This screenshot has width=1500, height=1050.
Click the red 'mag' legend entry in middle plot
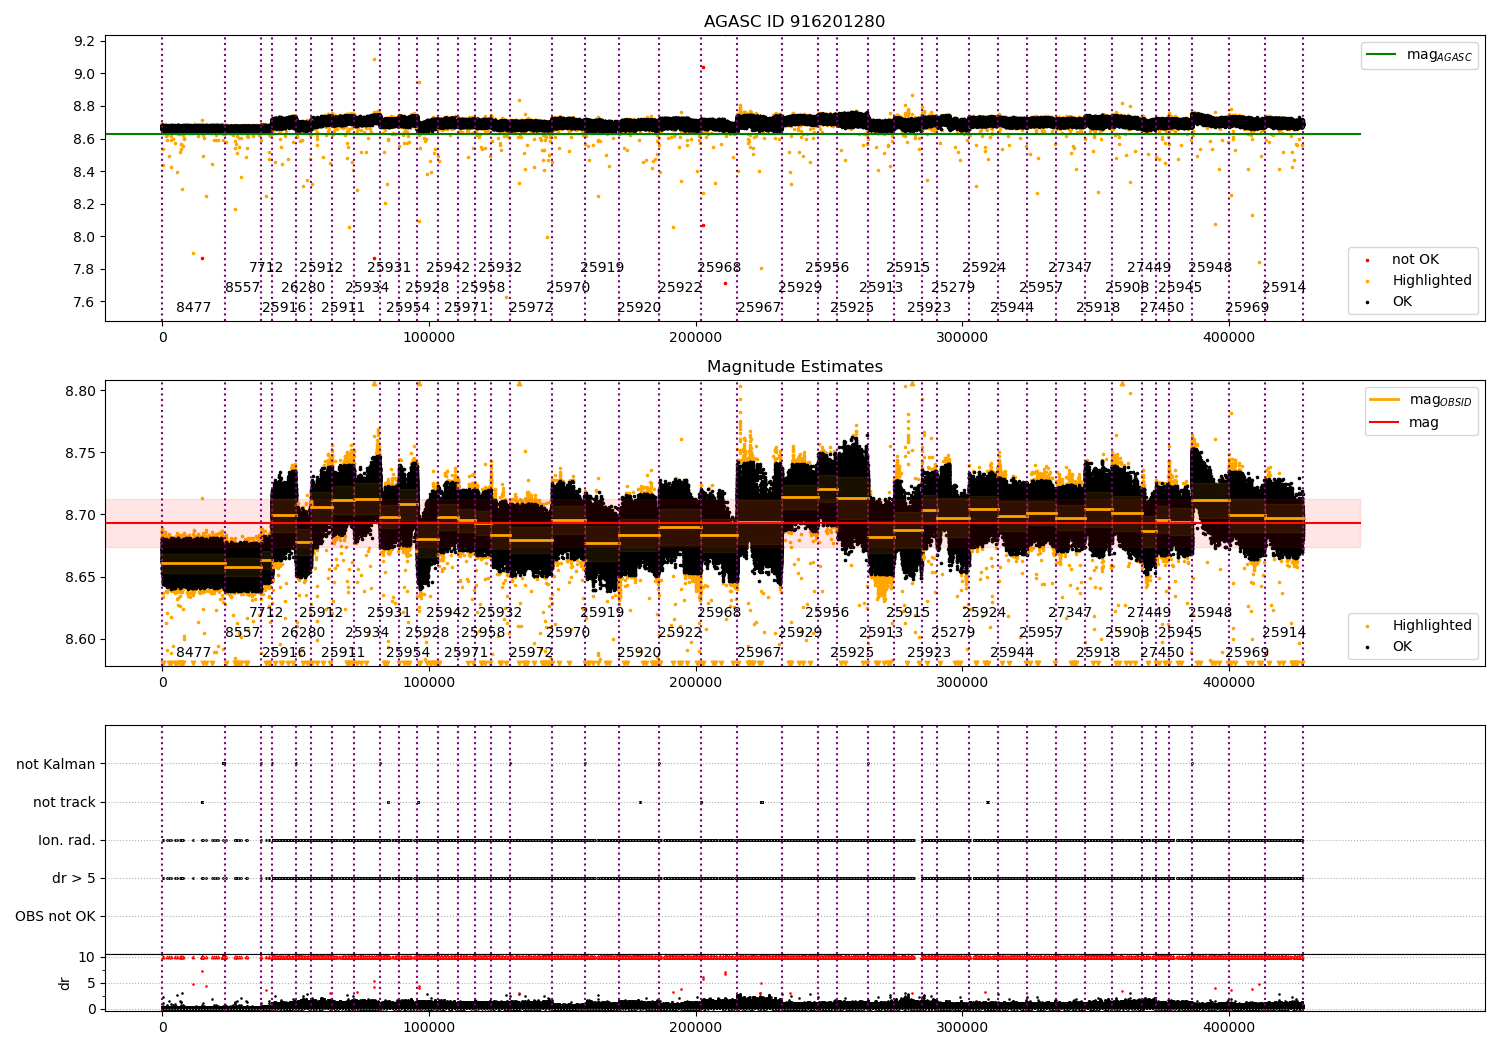coord(1404,423)
